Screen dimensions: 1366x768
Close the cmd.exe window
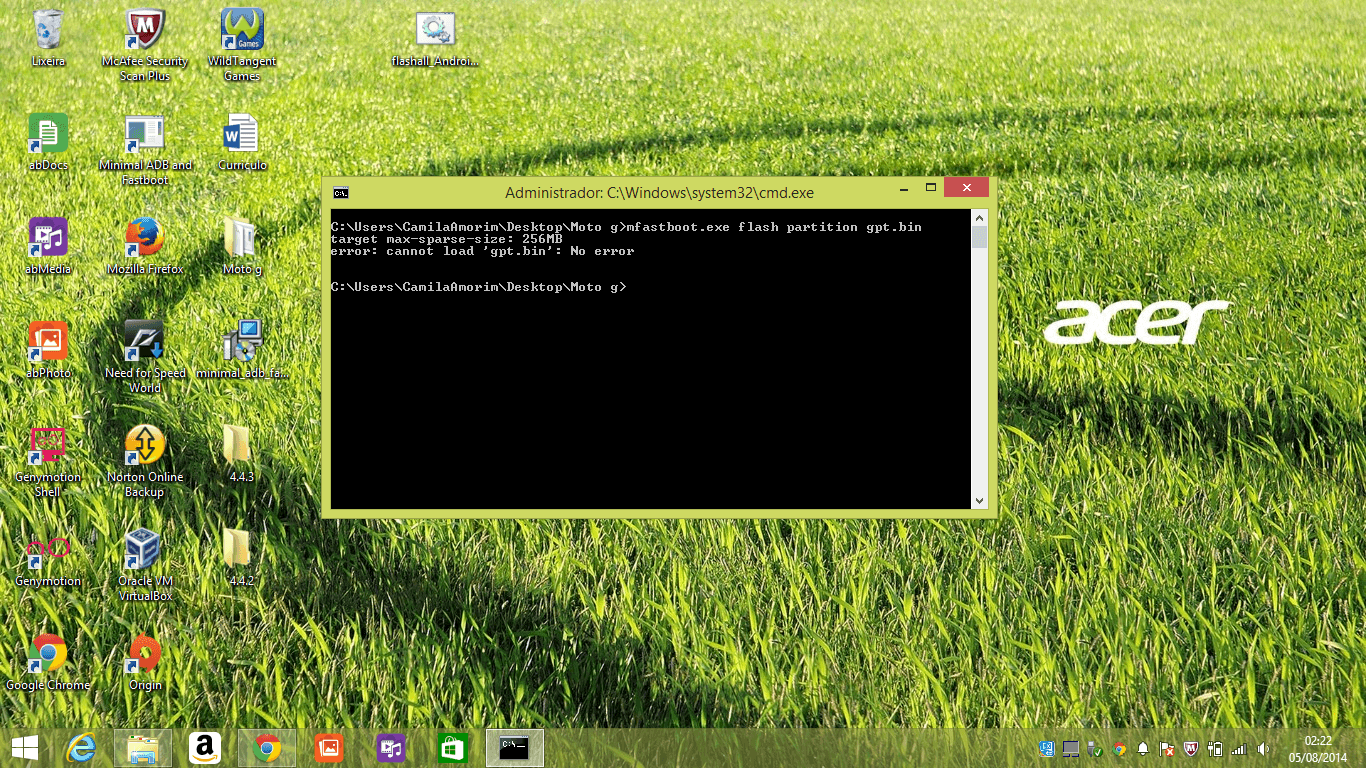point(966,188)
